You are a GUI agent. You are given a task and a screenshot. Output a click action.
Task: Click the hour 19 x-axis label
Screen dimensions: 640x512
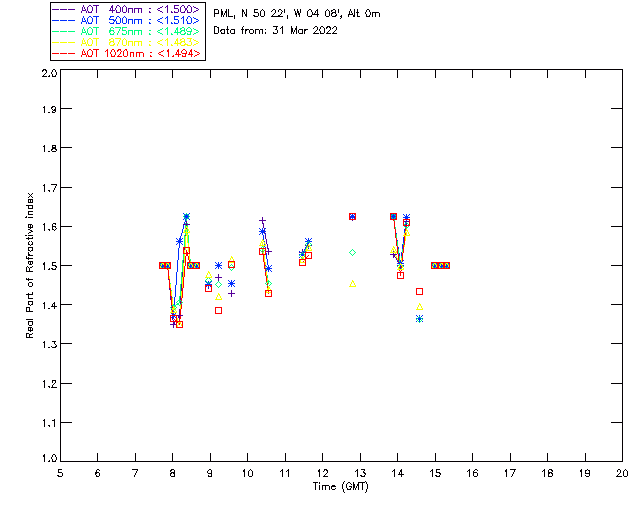coord(585,473)
